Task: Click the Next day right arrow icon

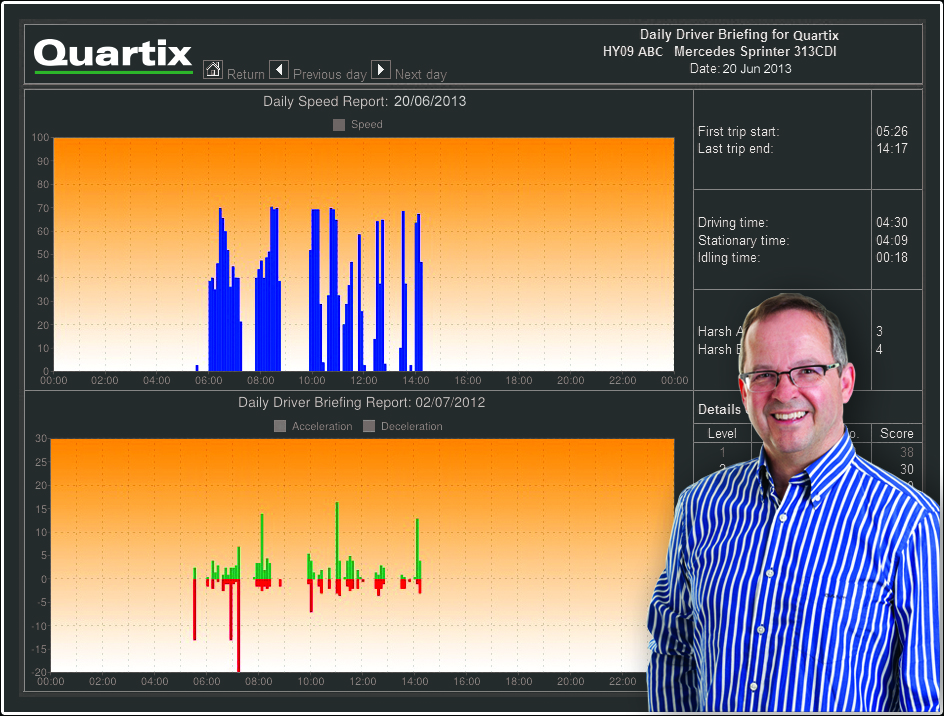Action: (381, 70)
